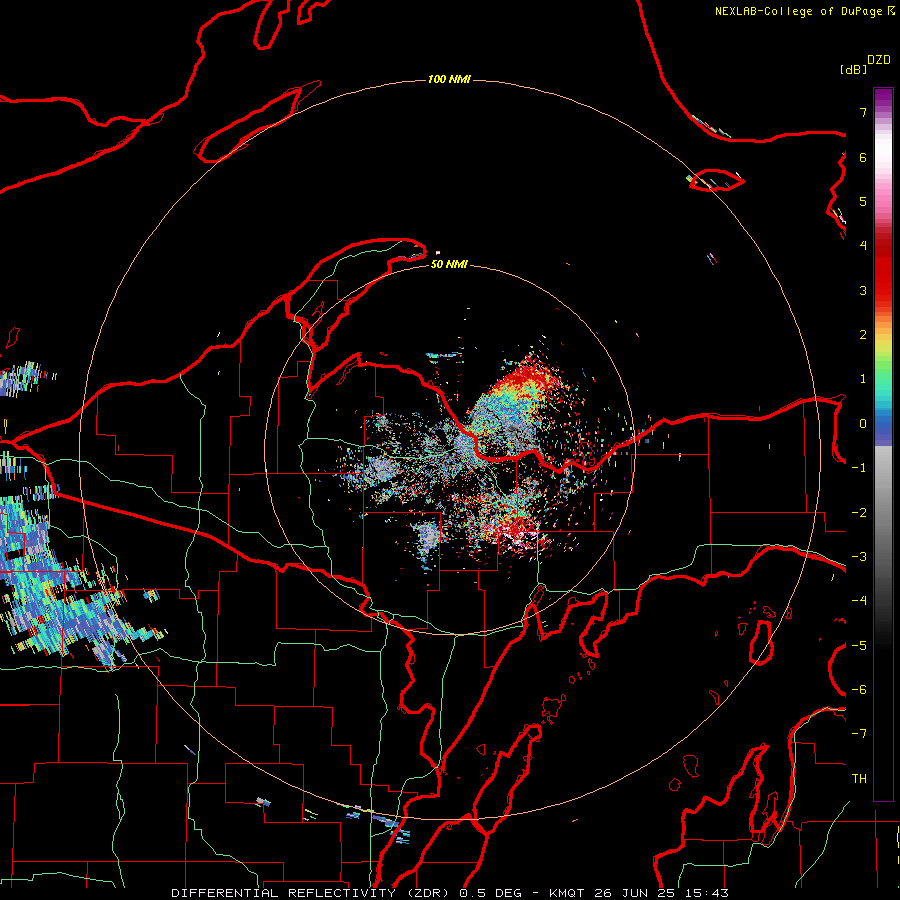Click the -7 value on the color scale

(x=859, y=734)
